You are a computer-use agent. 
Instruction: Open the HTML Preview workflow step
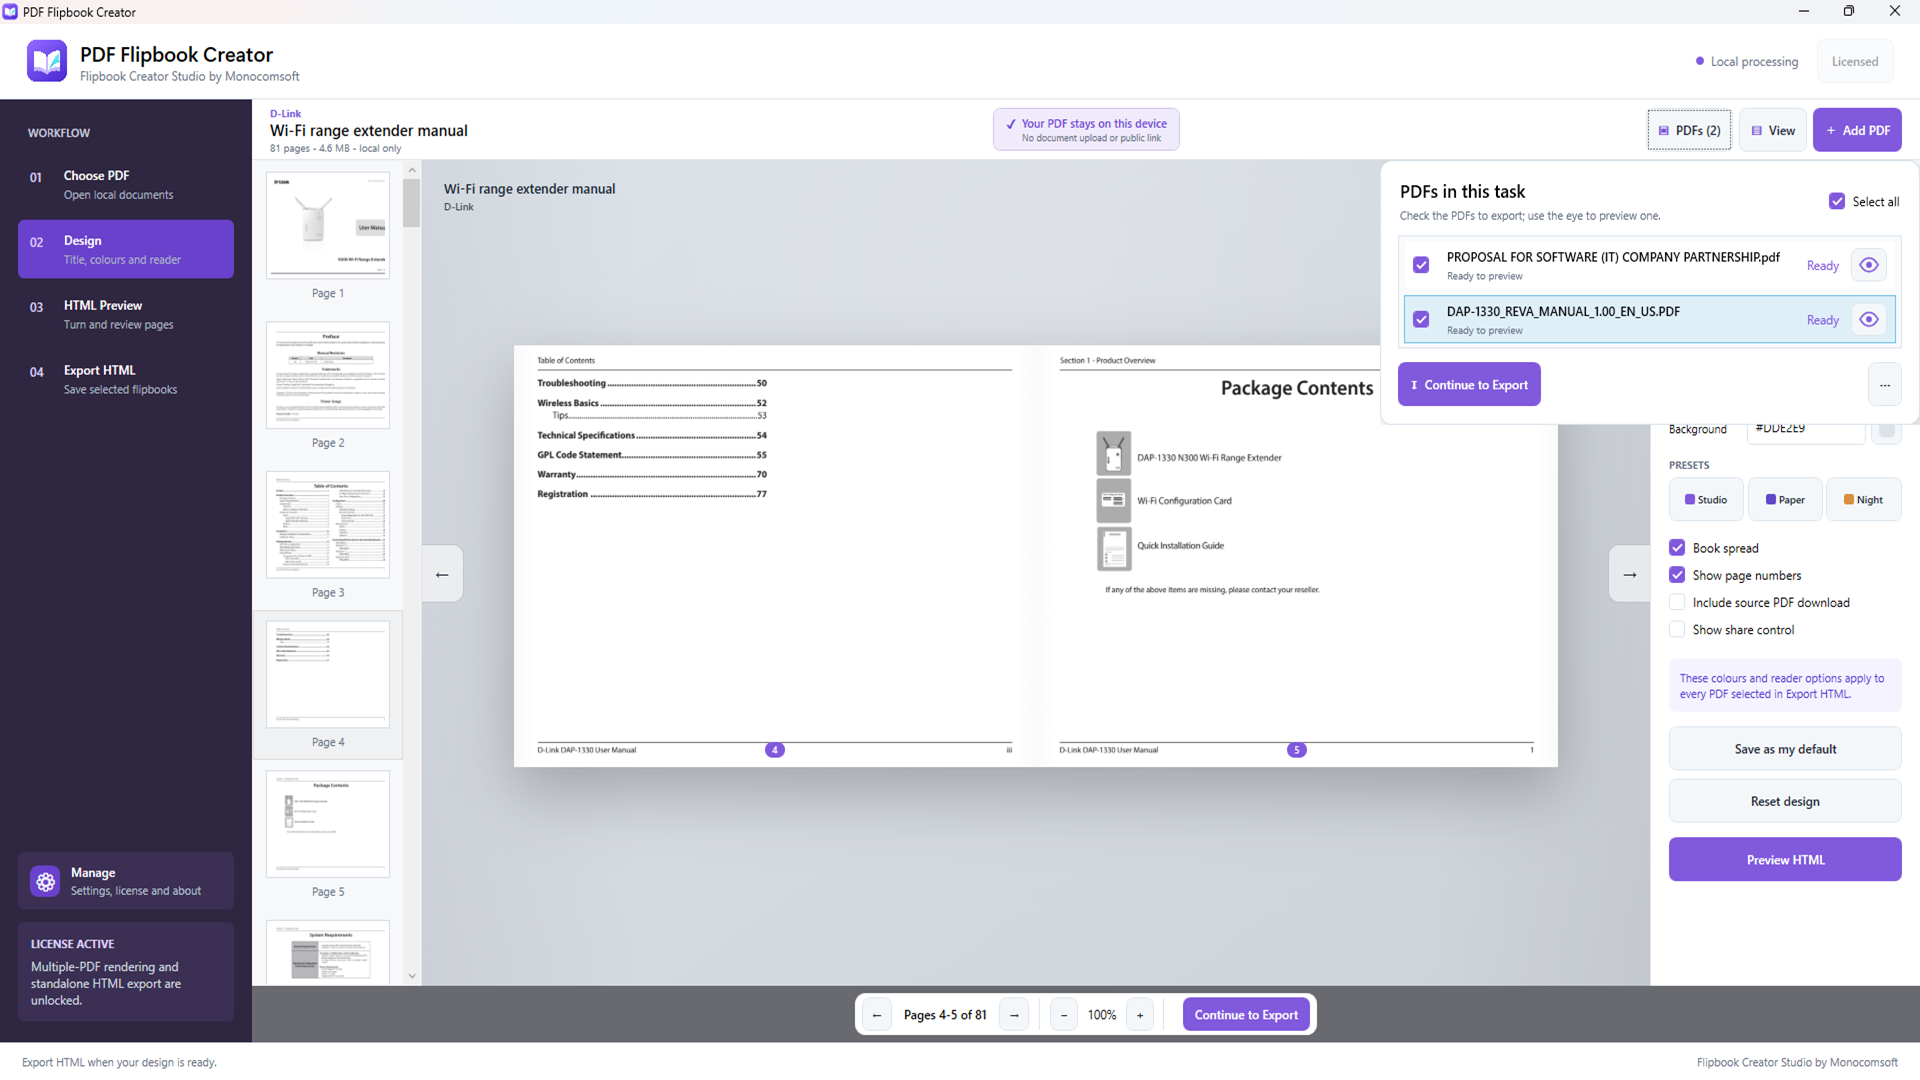[126, 314]
